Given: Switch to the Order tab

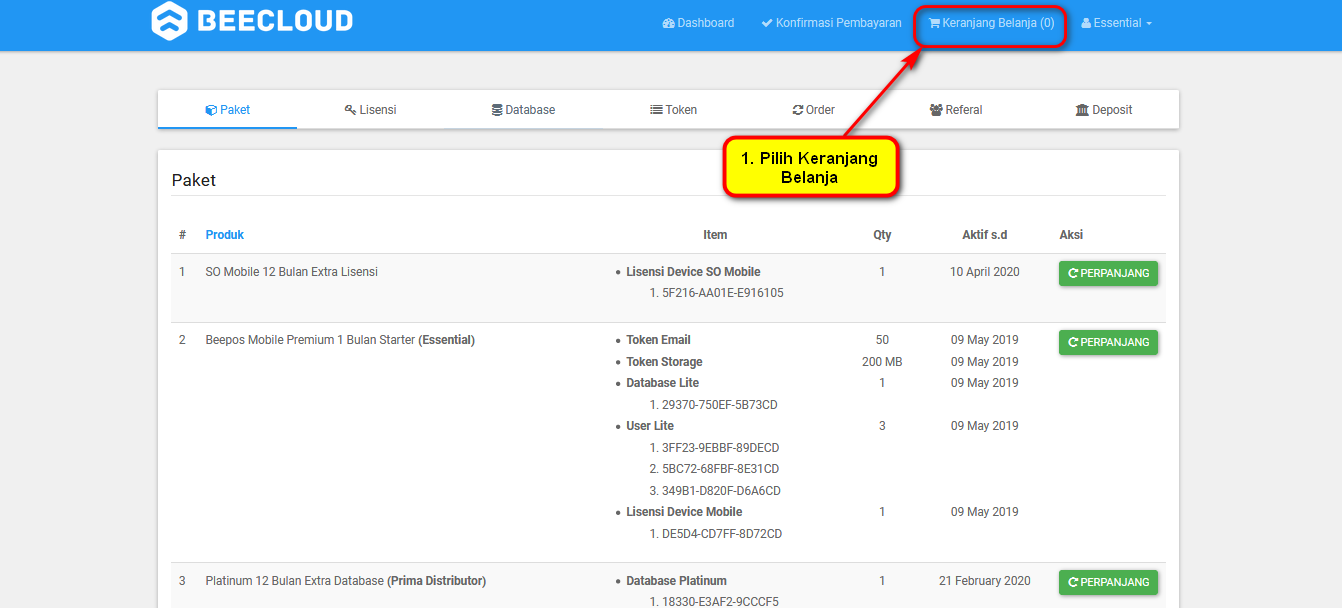Looking at the screenshot, I should pos(814,110).
